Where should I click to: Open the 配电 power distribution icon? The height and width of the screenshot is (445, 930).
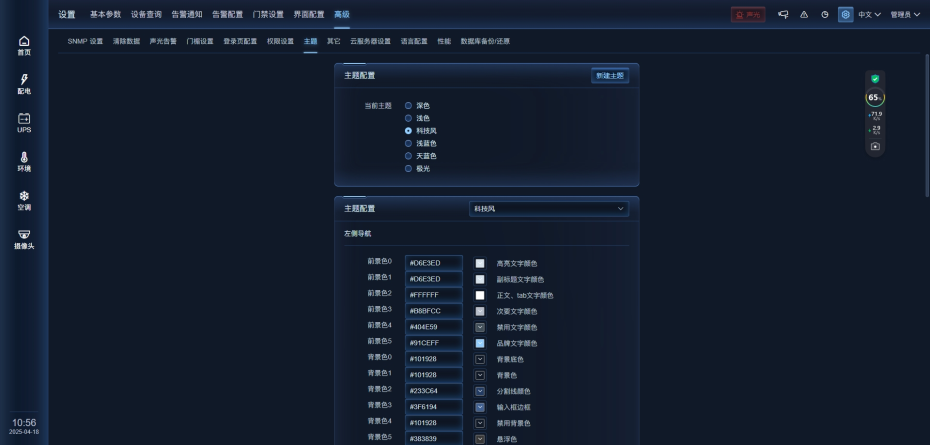[x=24, y=84]
